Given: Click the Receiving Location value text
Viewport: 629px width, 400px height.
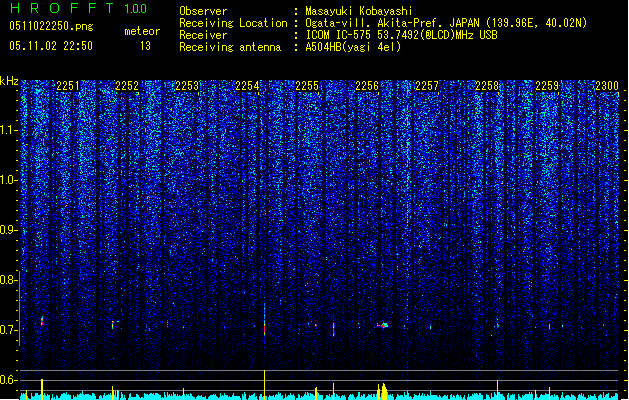Looking at the screenshot, I should [446, 23].
